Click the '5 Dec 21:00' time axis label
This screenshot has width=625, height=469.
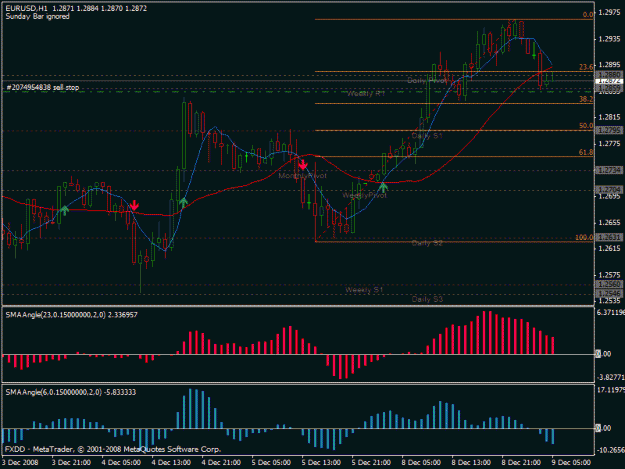[371, 463]
